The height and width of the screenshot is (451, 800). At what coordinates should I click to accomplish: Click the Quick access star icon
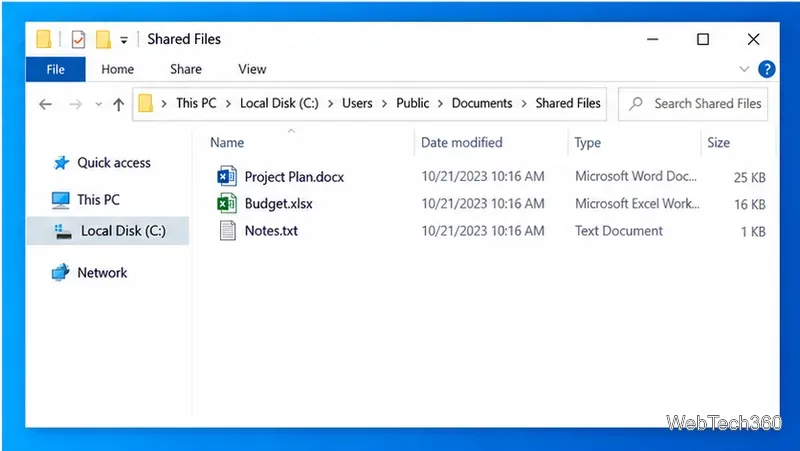point(61,163)
